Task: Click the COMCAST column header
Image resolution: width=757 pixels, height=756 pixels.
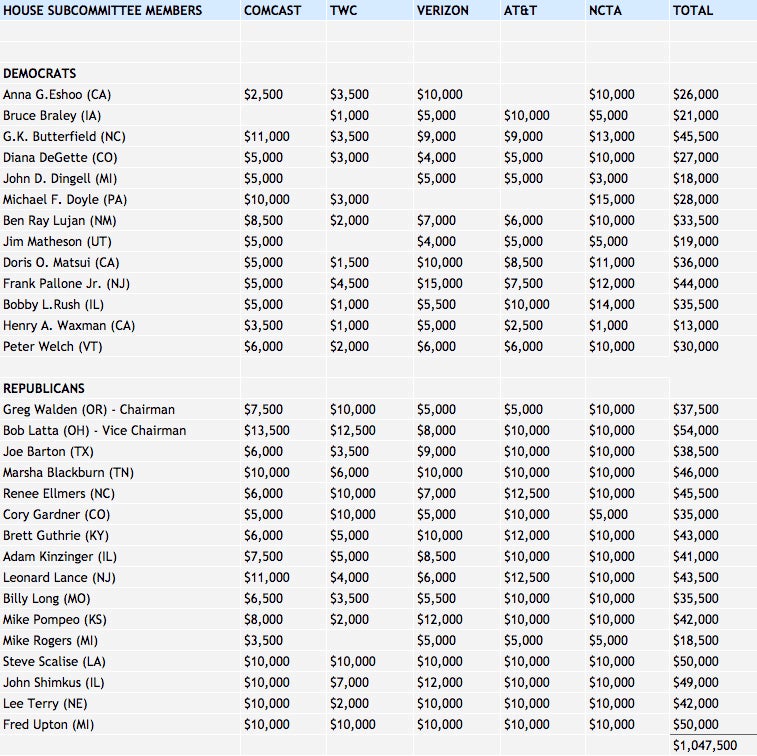Action: [x=272, y=10]
